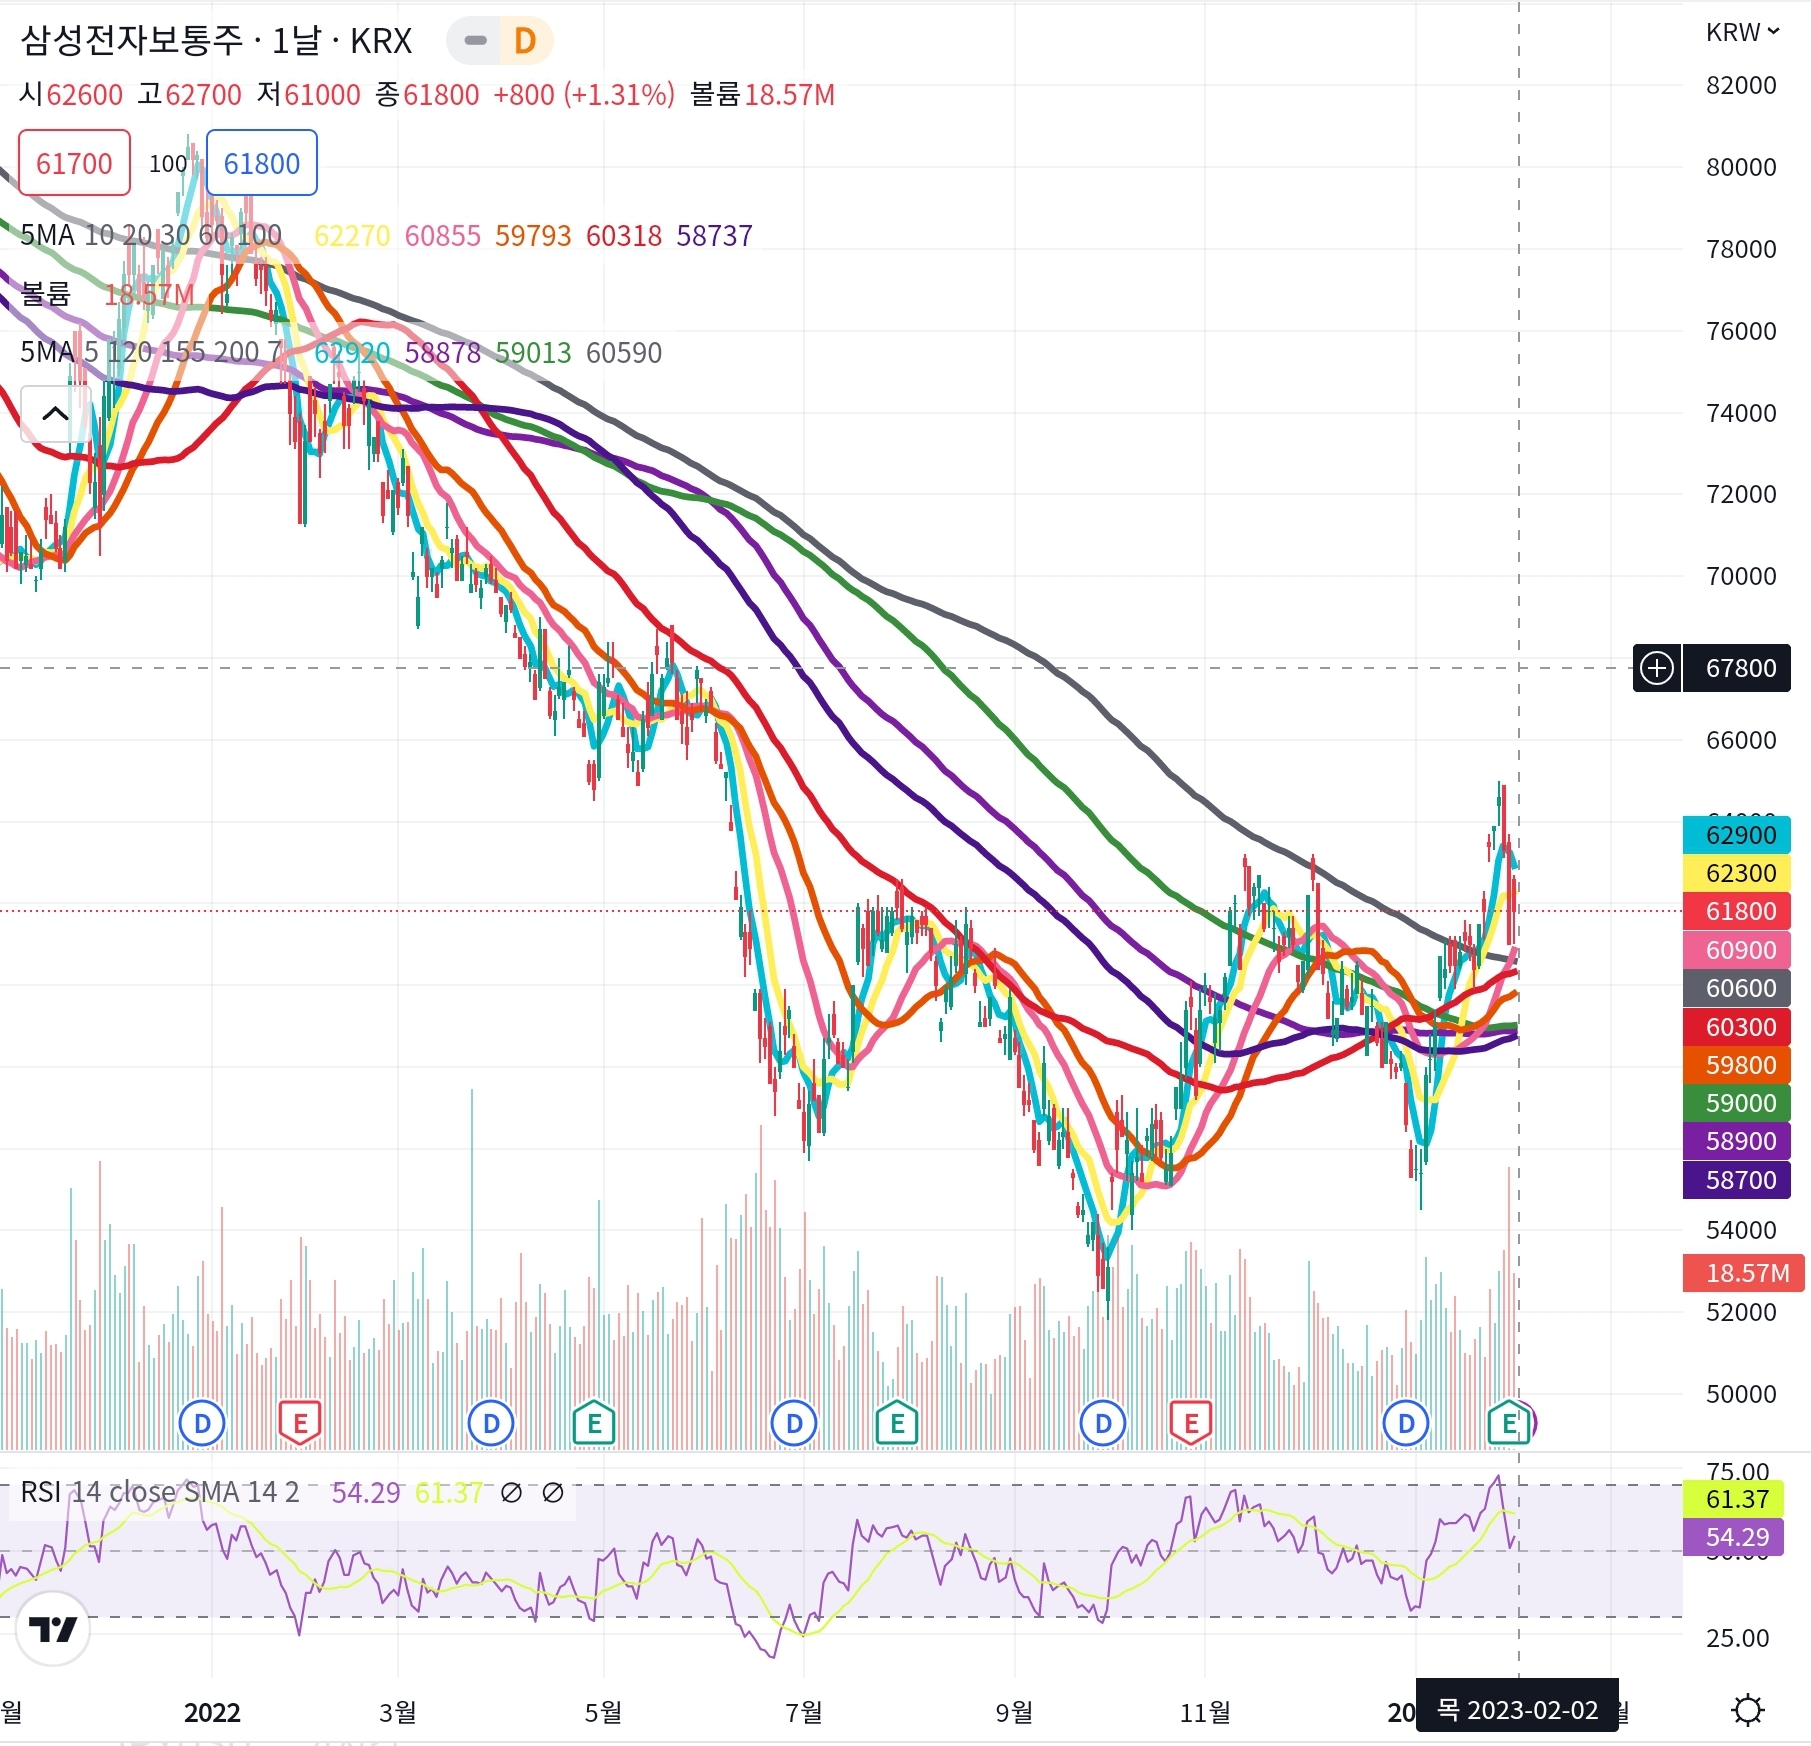Tap the red 61800 last price label

1737,911
